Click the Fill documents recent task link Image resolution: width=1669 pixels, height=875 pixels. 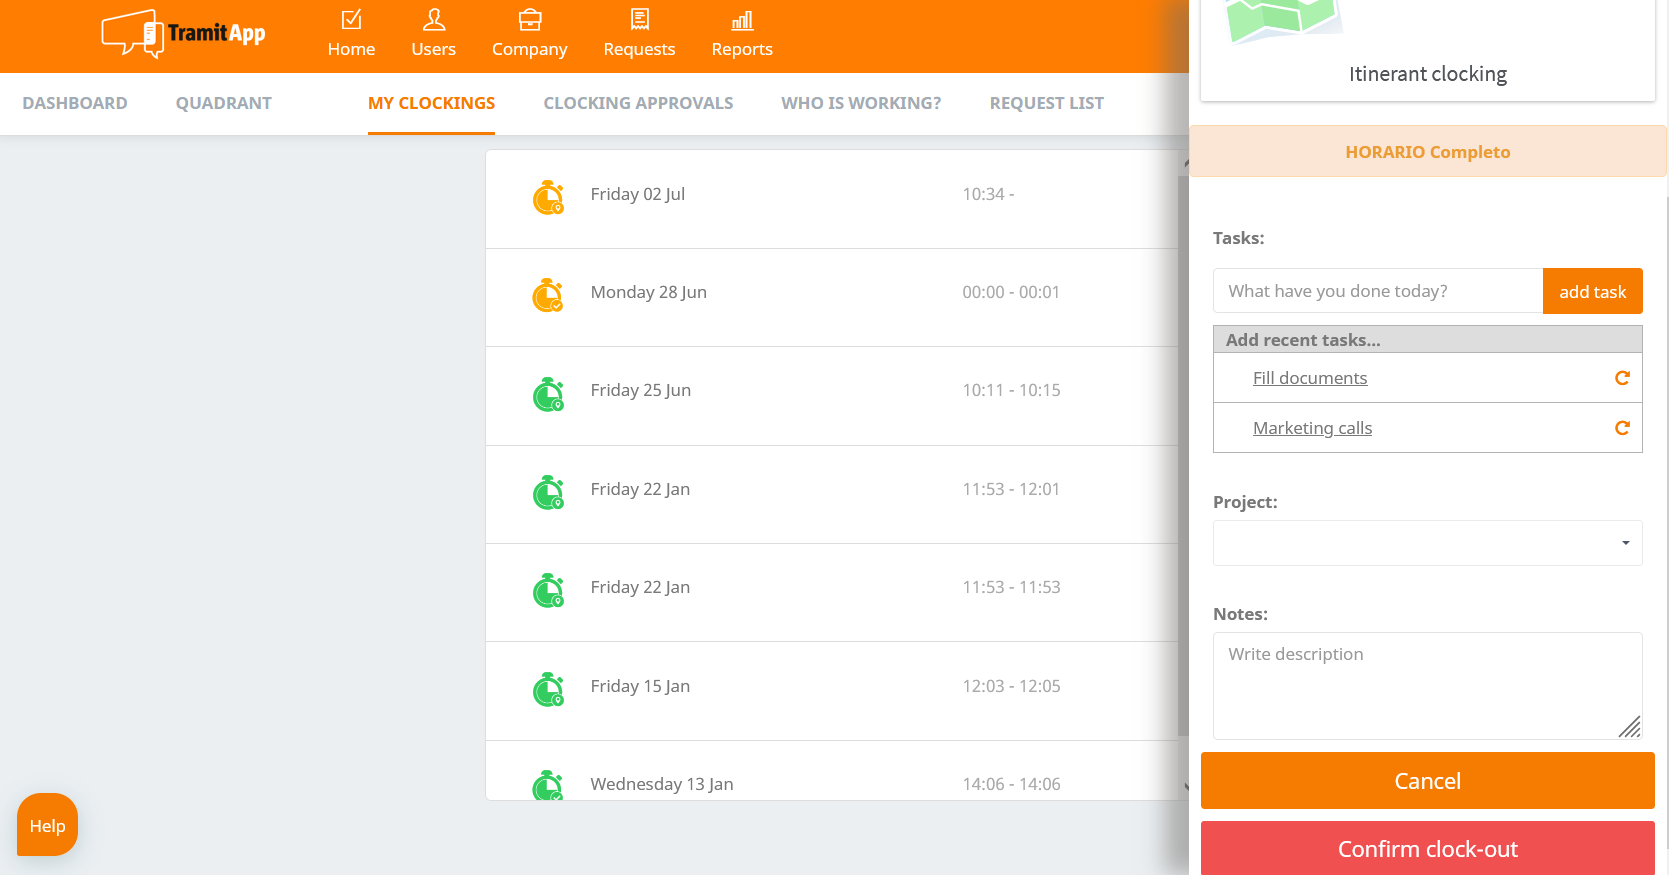pos(1310,378)
